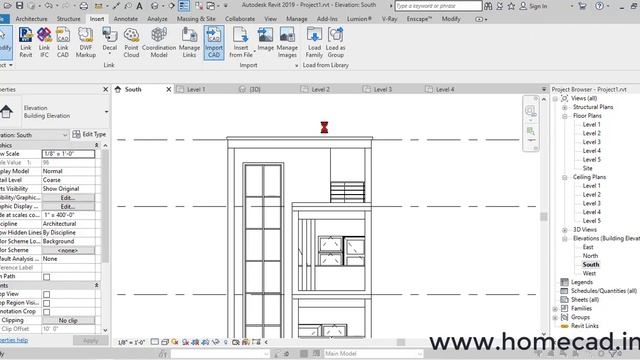Click the keyword search box
This screenshot has height=360, width=640.
(438, 6)
